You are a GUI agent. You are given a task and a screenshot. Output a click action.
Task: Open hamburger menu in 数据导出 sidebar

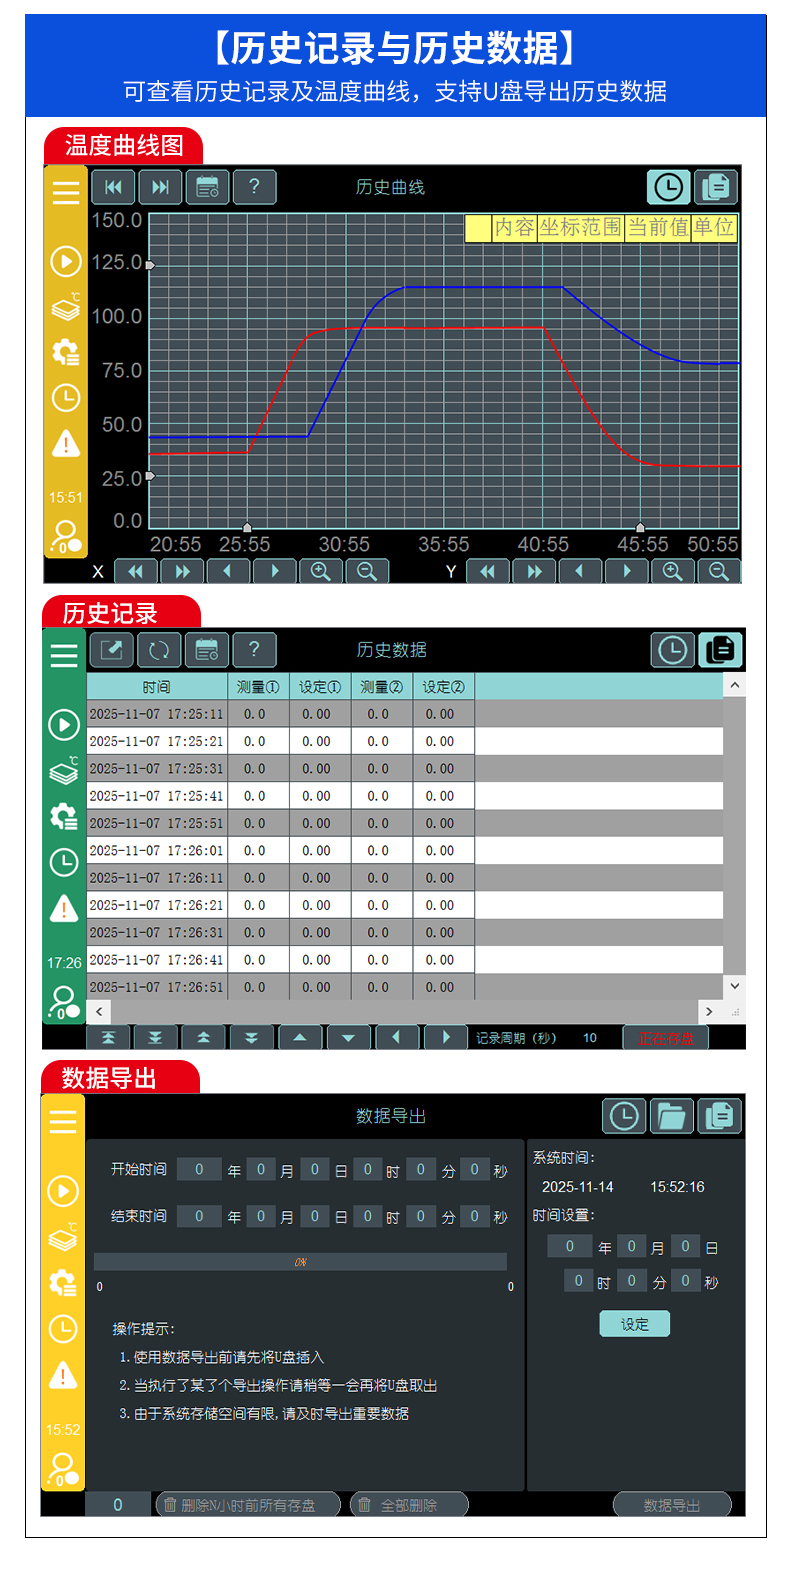[x=63, y=1122]
